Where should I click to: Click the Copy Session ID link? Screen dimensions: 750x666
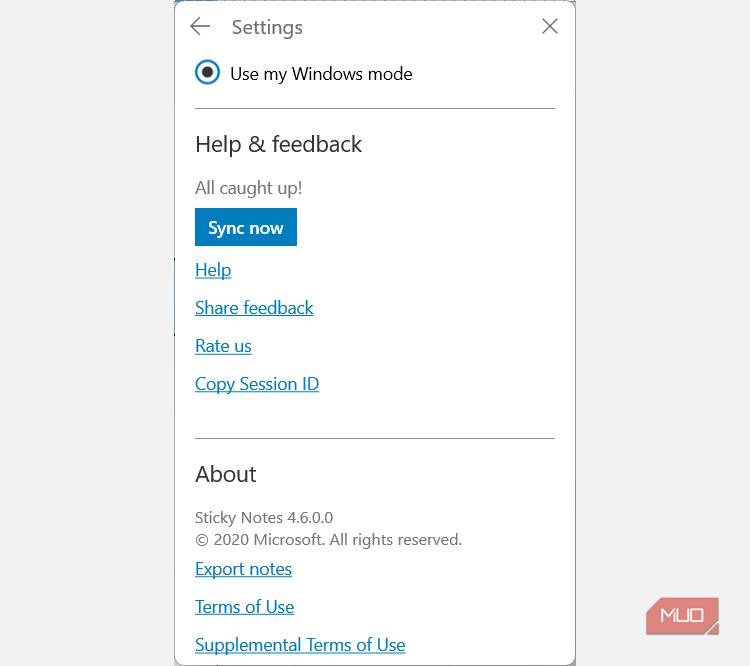[257, 384]
